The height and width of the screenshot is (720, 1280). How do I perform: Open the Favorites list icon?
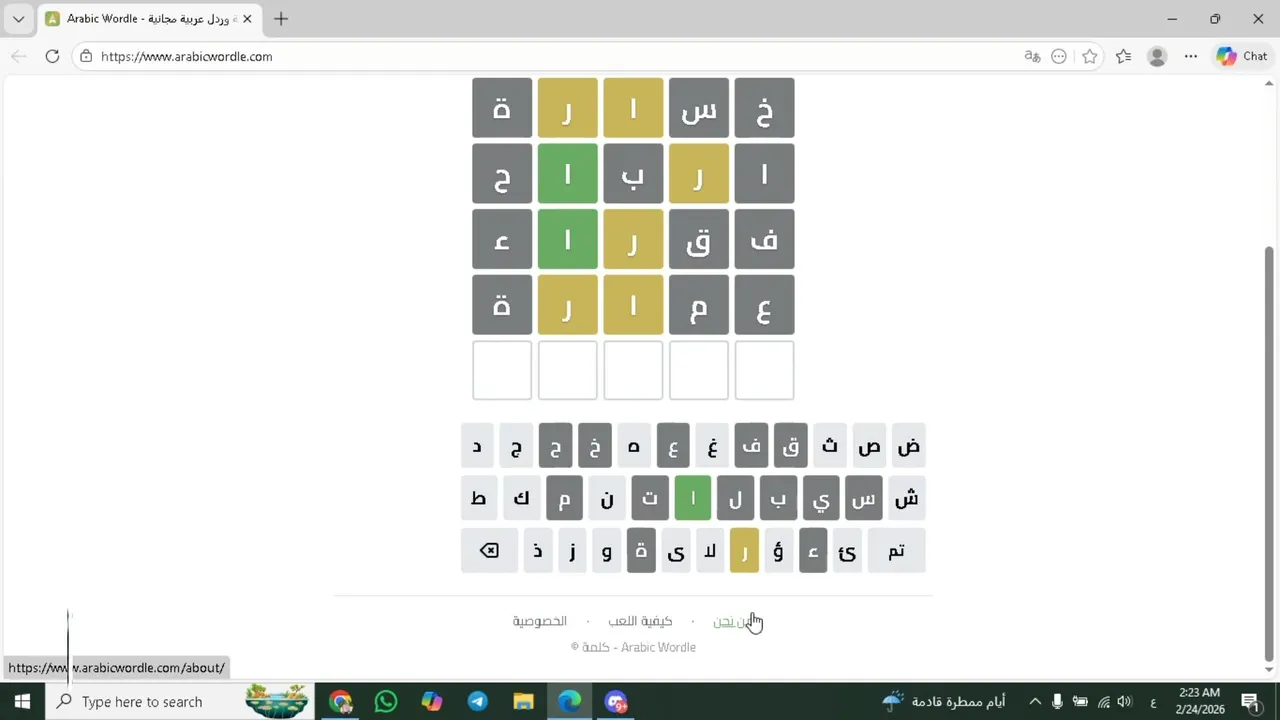click(1124, 57)
